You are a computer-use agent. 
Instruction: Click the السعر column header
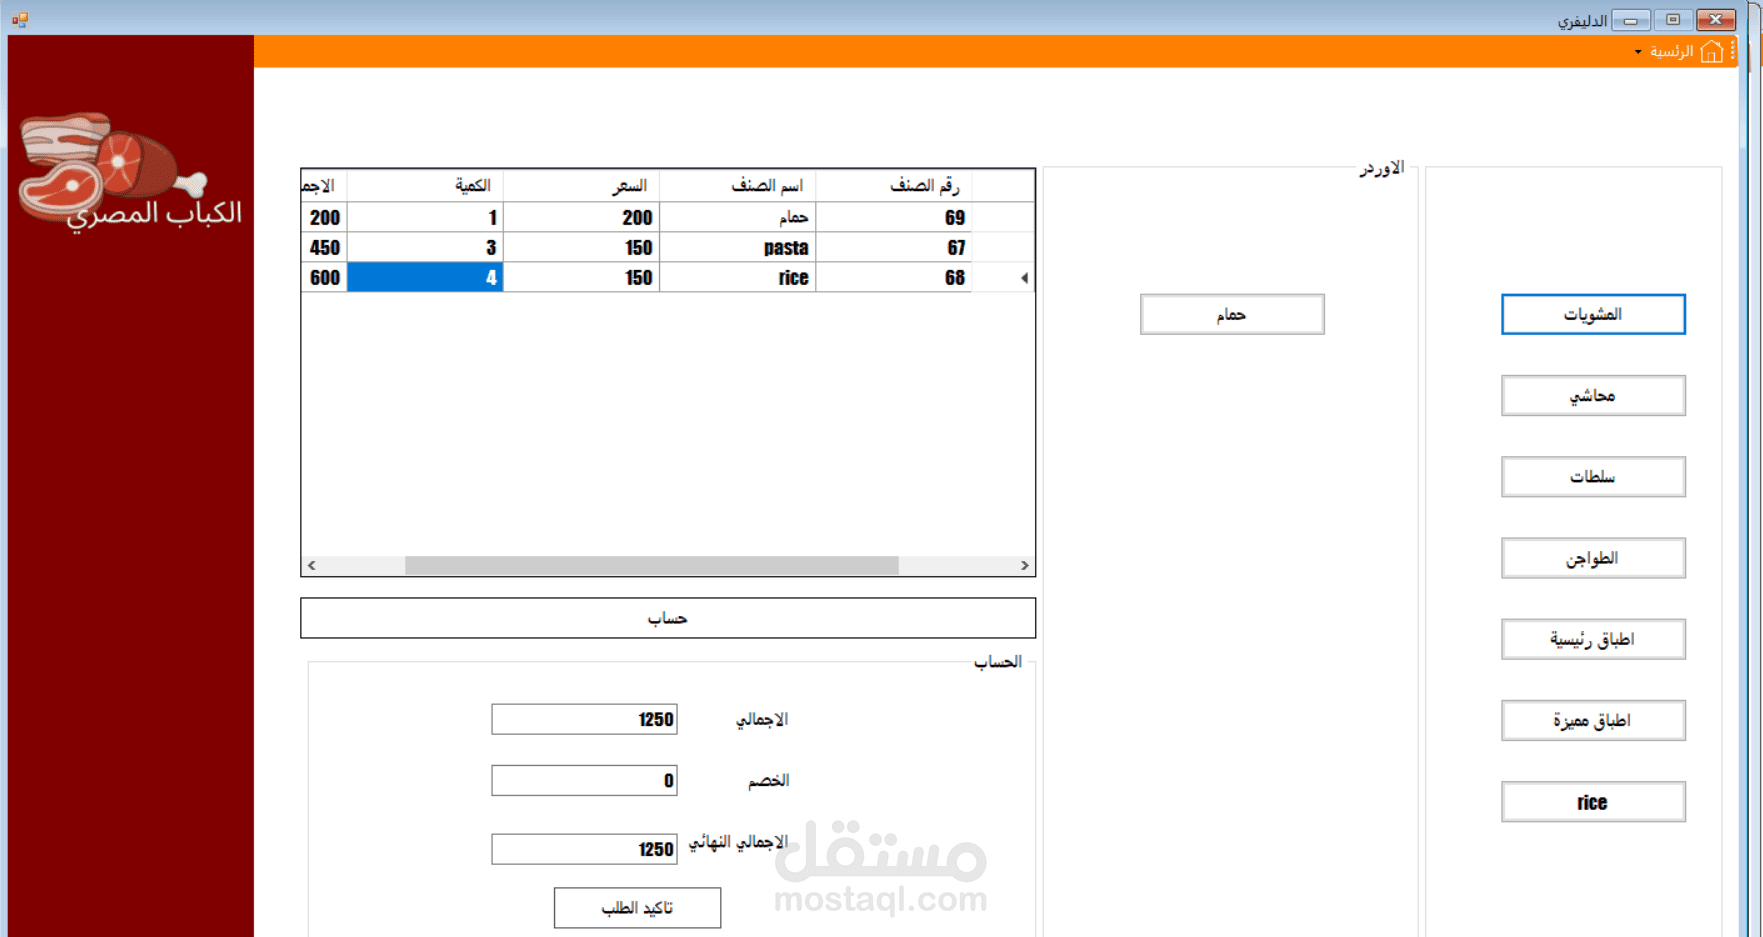click(581, 185)
